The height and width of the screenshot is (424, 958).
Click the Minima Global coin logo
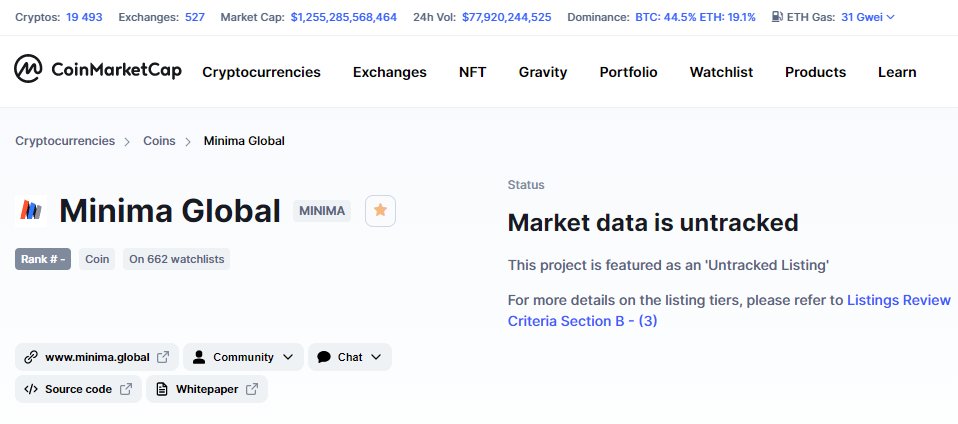(31, 211)
